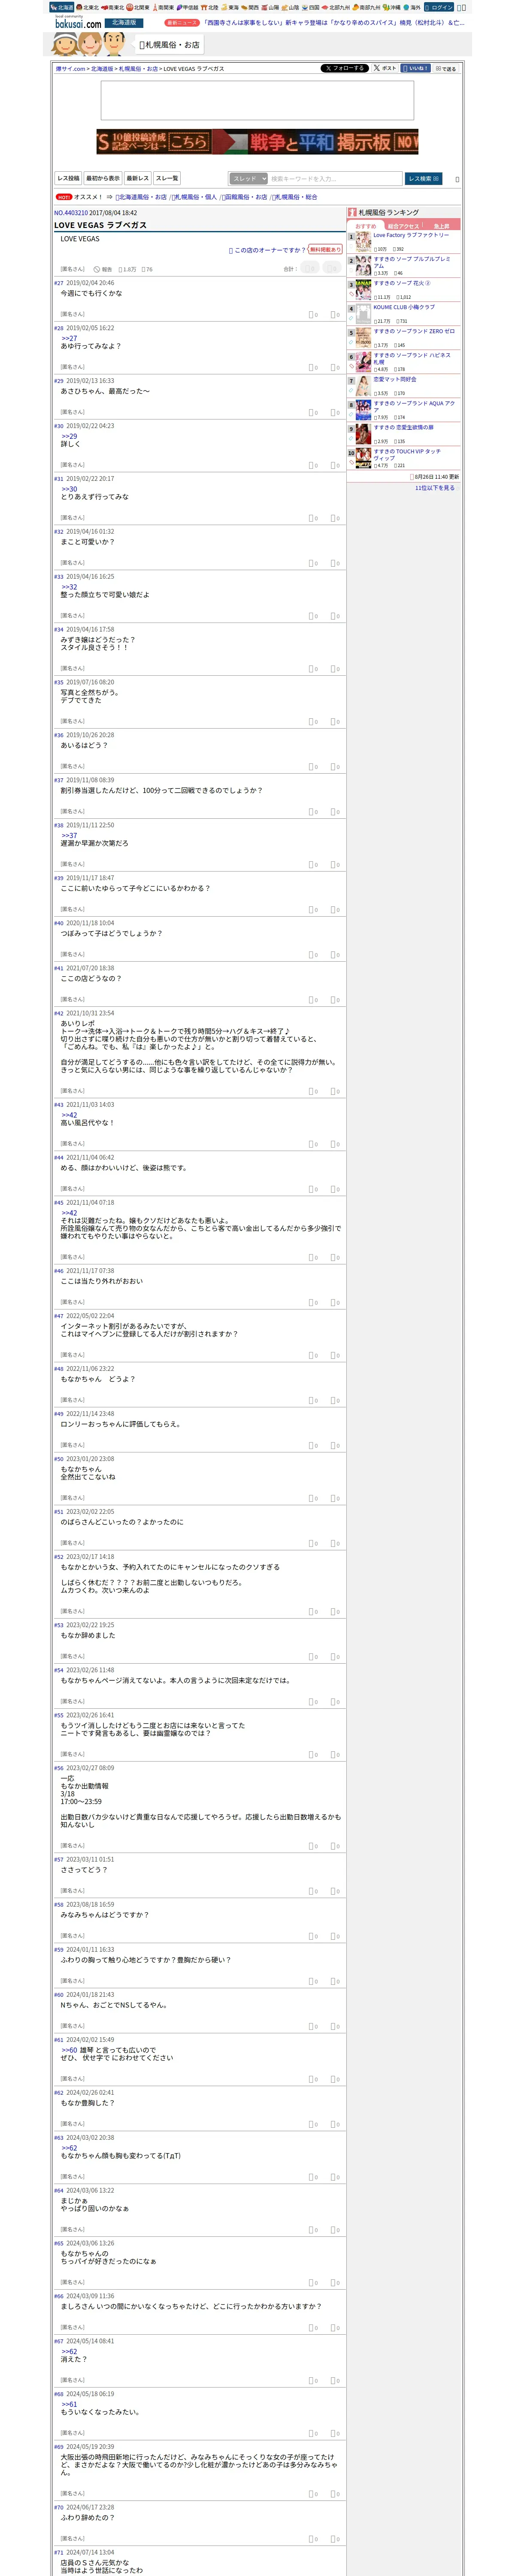This screenshot has width=515, height=2576.
Task: Click thread number NO.4403210
Action: click(x=71, y=213)
